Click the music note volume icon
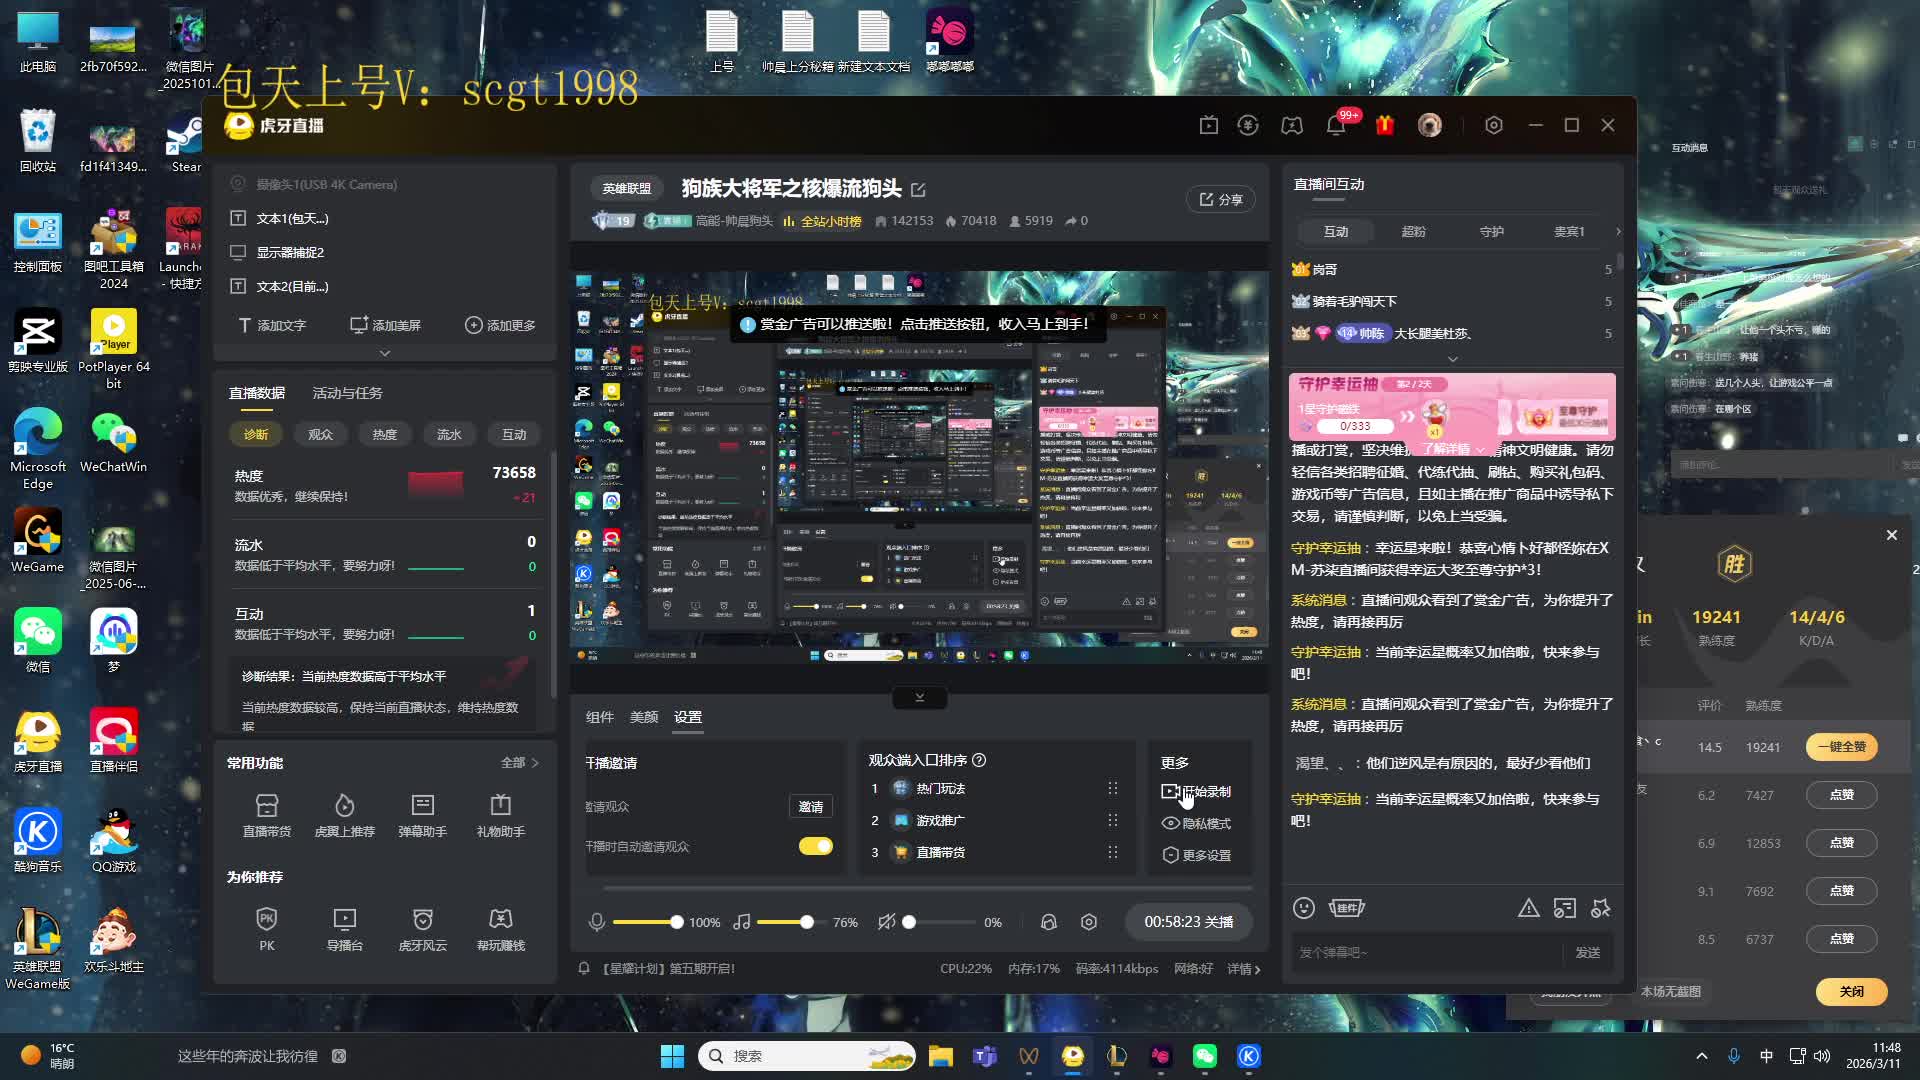This screenshot has width=1920, height=1080. coord(741,922)
